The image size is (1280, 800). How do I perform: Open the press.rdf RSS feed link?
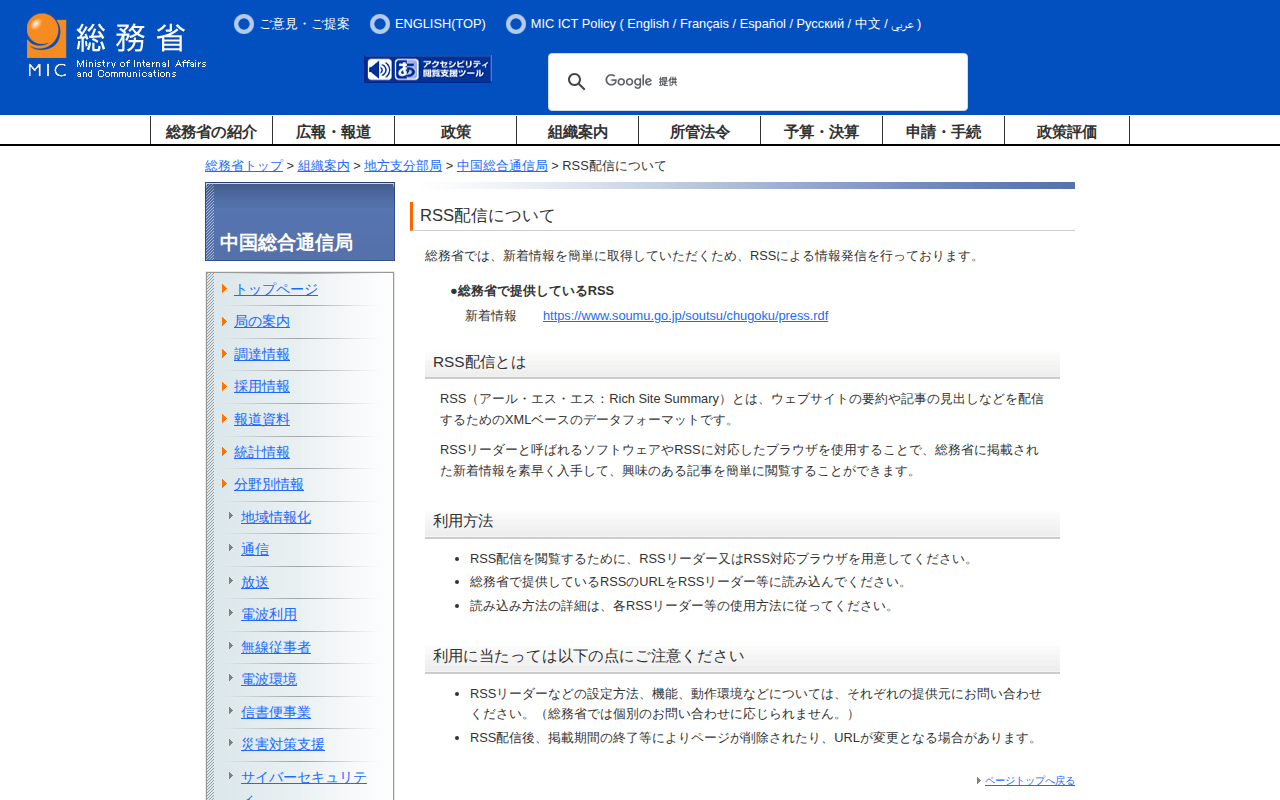pos(685,316)
